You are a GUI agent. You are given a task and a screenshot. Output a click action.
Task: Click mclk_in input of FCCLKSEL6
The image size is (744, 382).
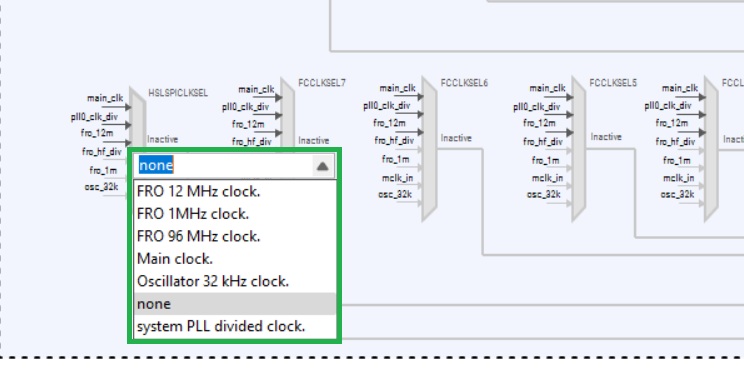click(x=399, y=178)
